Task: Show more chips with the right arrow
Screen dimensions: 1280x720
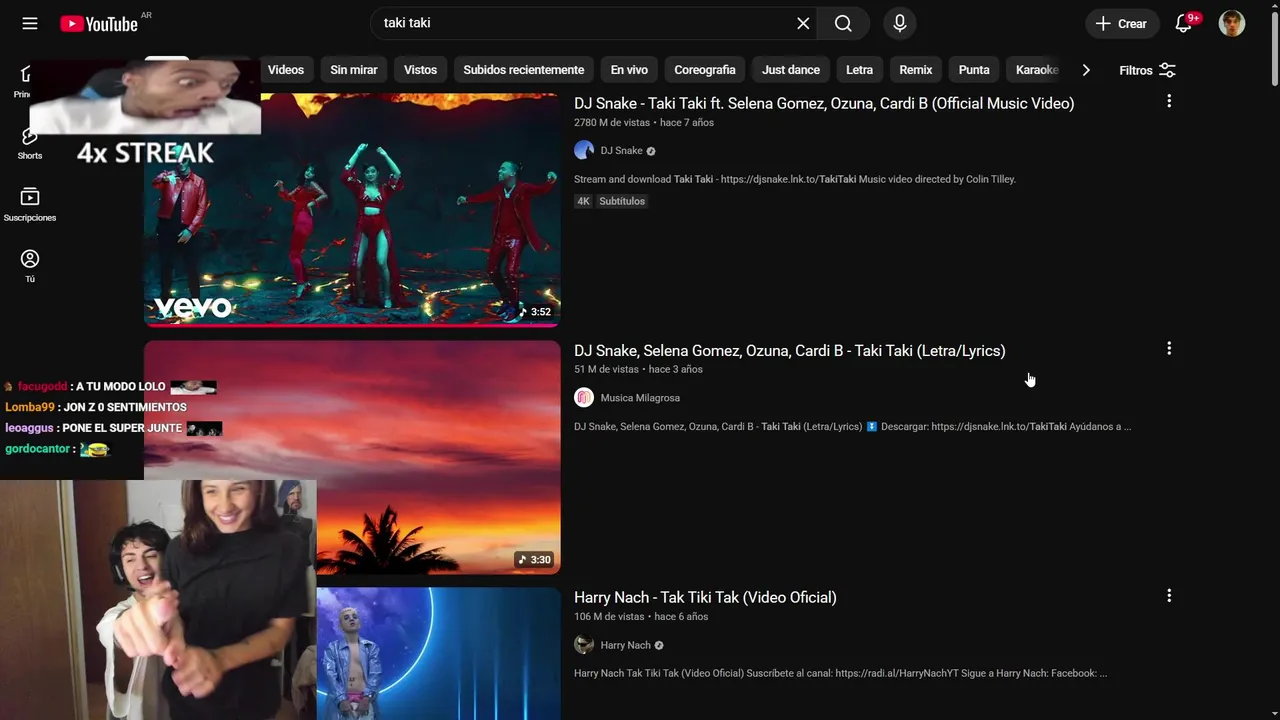Action: pyautogui.click(x=1086, y=70)
